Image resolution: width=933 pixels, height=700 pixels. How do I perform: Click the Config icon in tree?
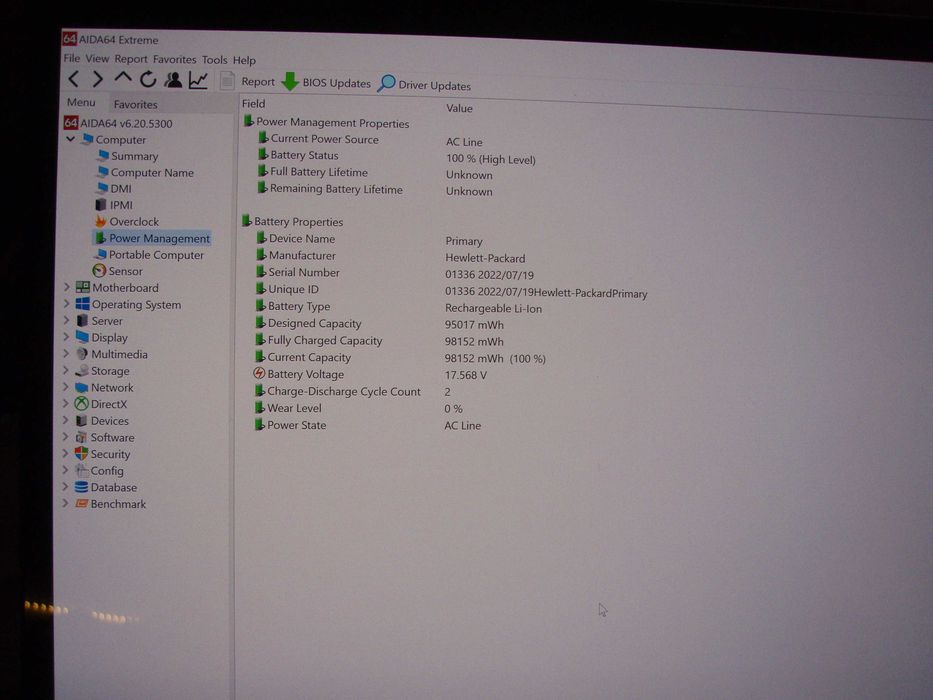(81, 470)
